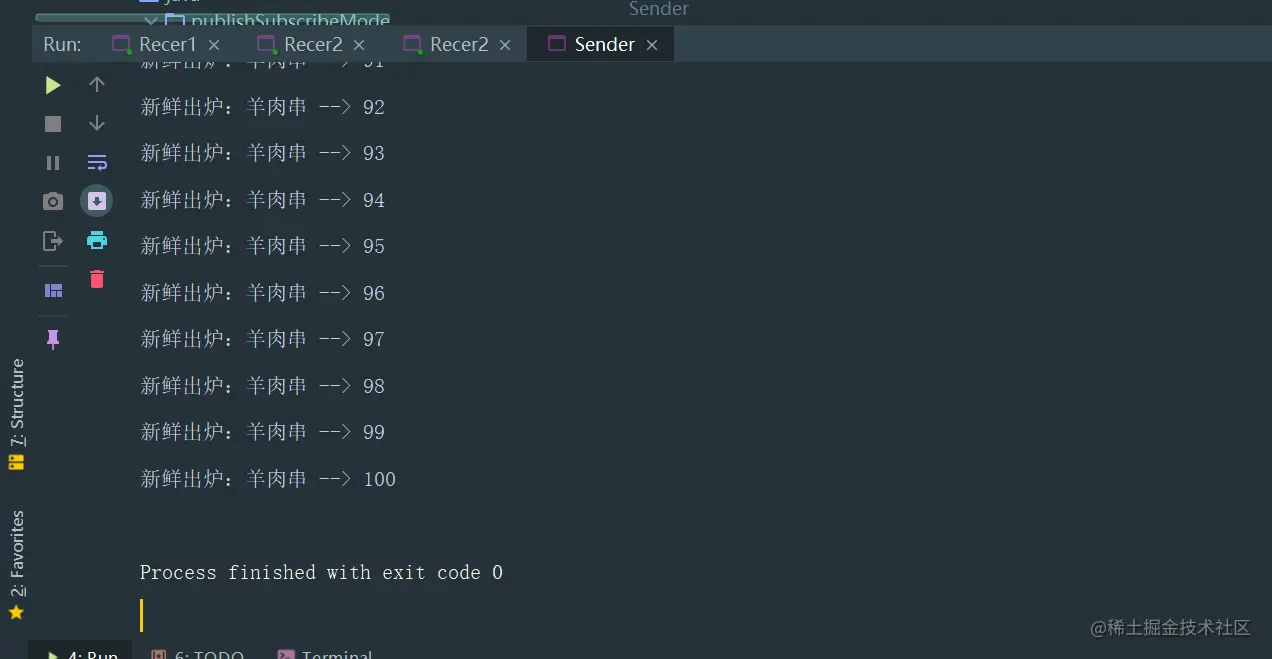Close the Sender tab
The height and width of the screenshot is (659, 1272).
pos(652,45)
